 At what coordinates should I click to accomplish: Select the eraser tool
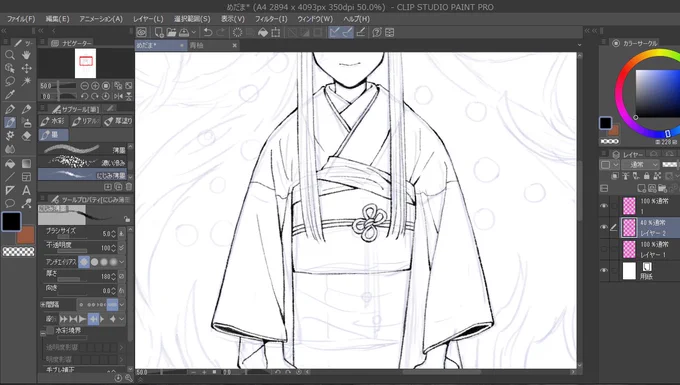pos(26,136)
